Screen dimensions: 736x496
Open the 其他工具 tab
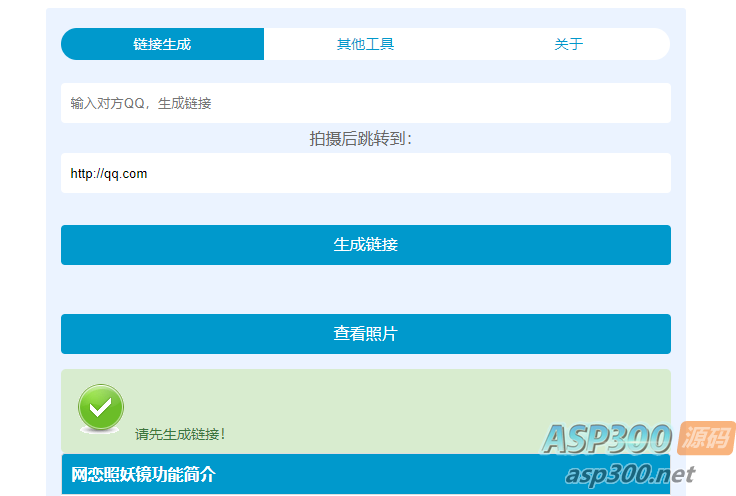click(365, 44)
